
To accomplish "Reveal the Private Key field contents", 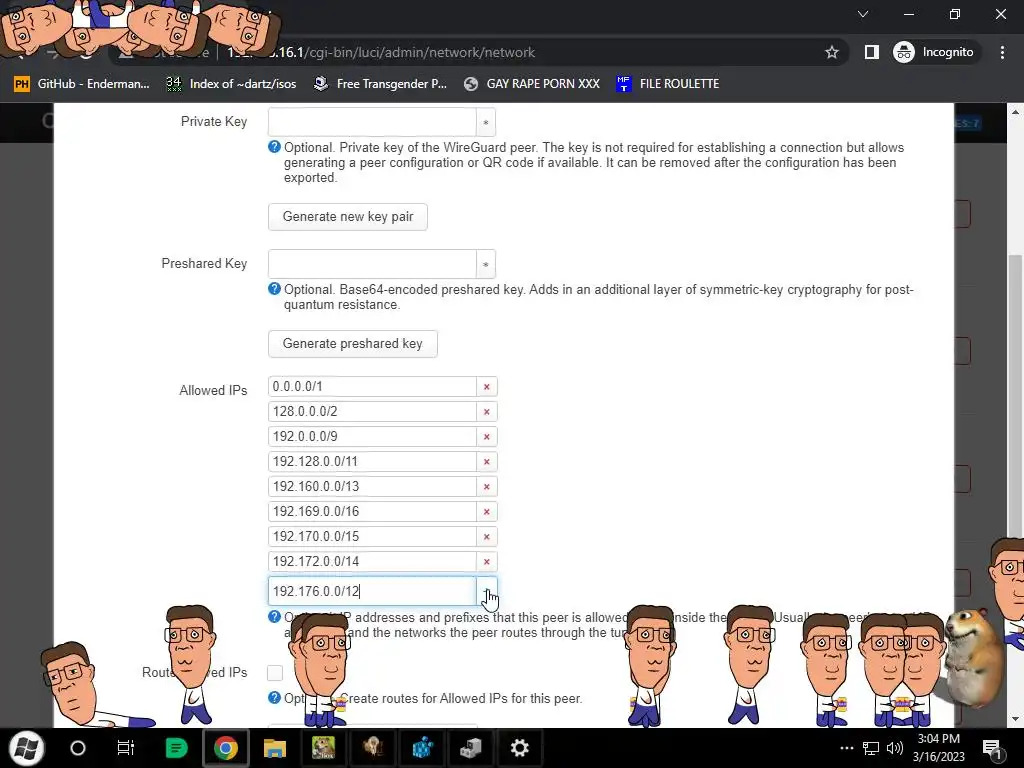I will pyautogui.click(x=485, y=122).
